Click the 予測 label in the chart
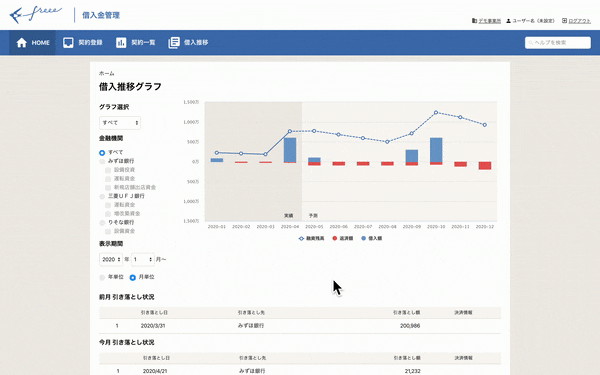 click(x=313, y=216)
